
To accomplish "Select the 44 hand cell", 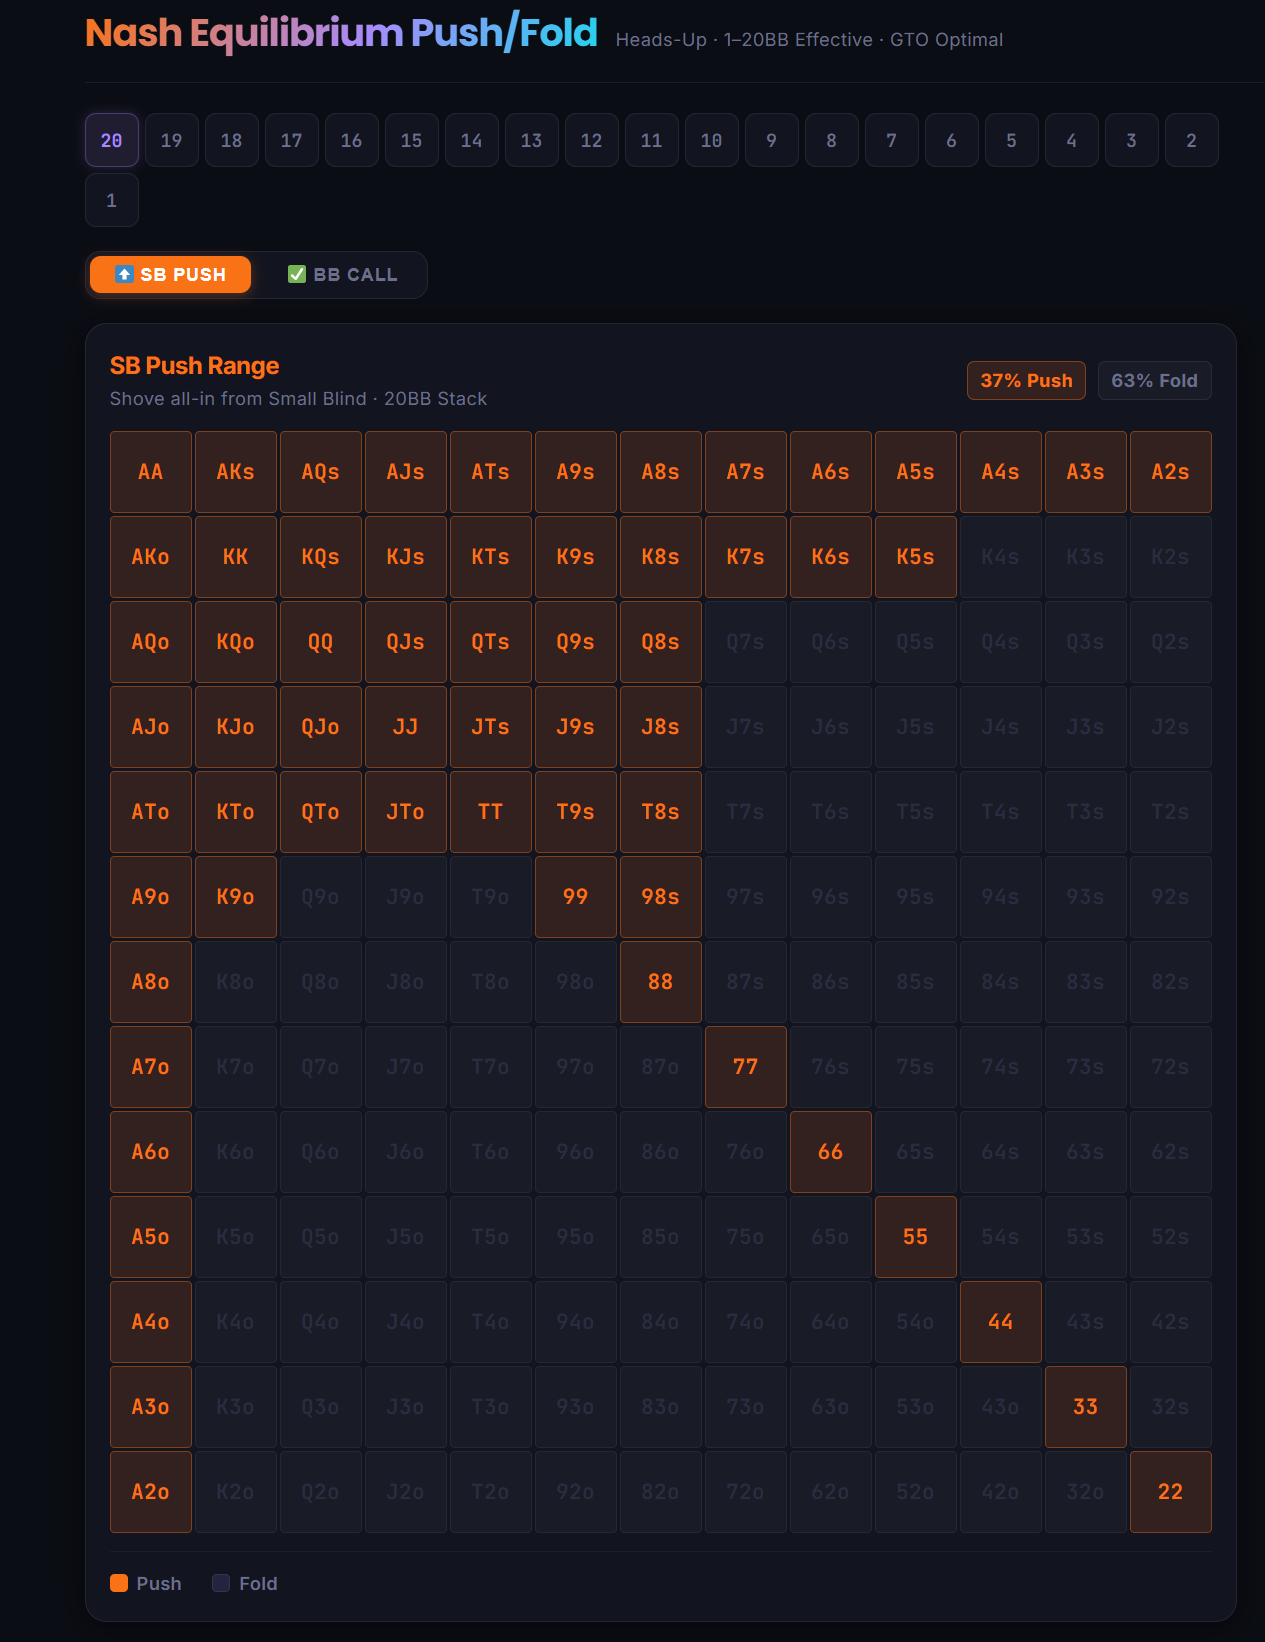I will tap(1001, 1322).
